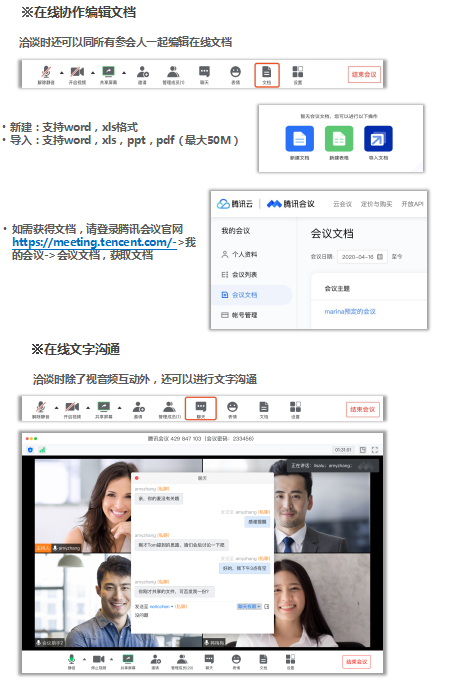Toggle the crossed-out camera icon in top toolbar

point(77,72)
